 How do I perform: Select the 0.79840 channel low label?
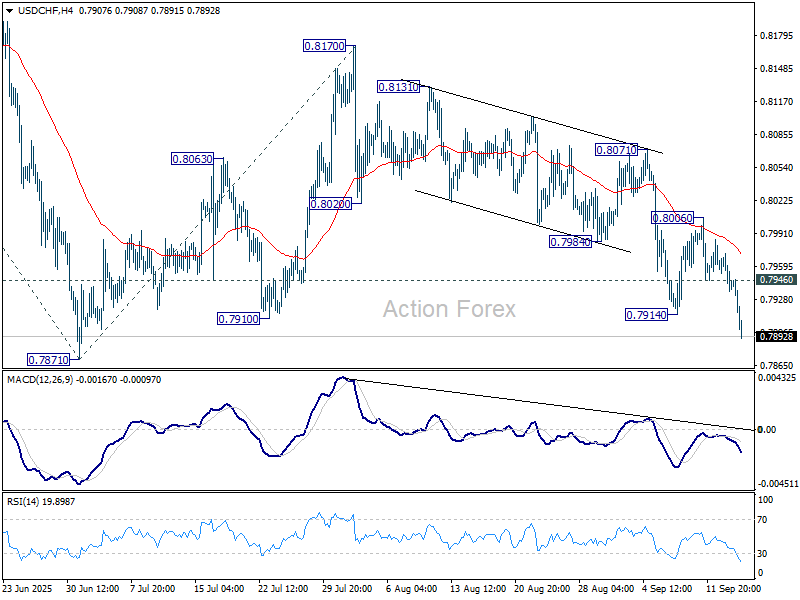point(570,242)
